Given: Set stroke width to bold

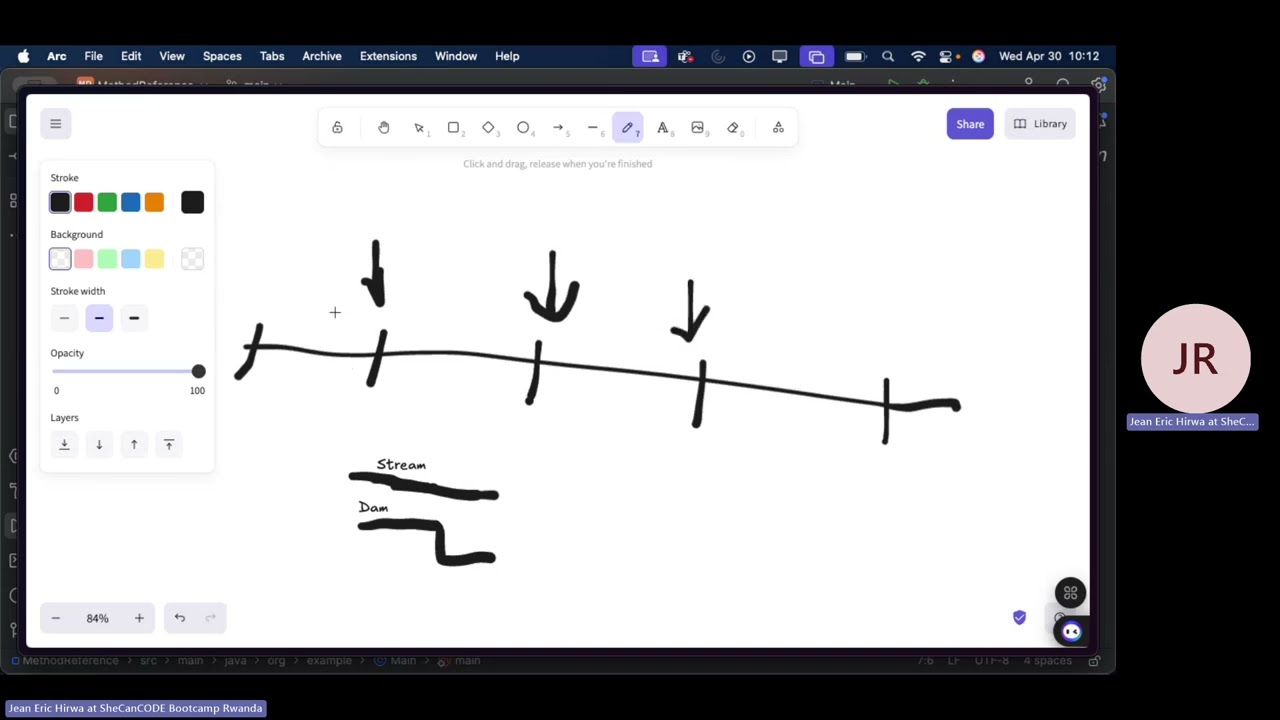Looking at the screenshot, I should click(x=99, y=318).
